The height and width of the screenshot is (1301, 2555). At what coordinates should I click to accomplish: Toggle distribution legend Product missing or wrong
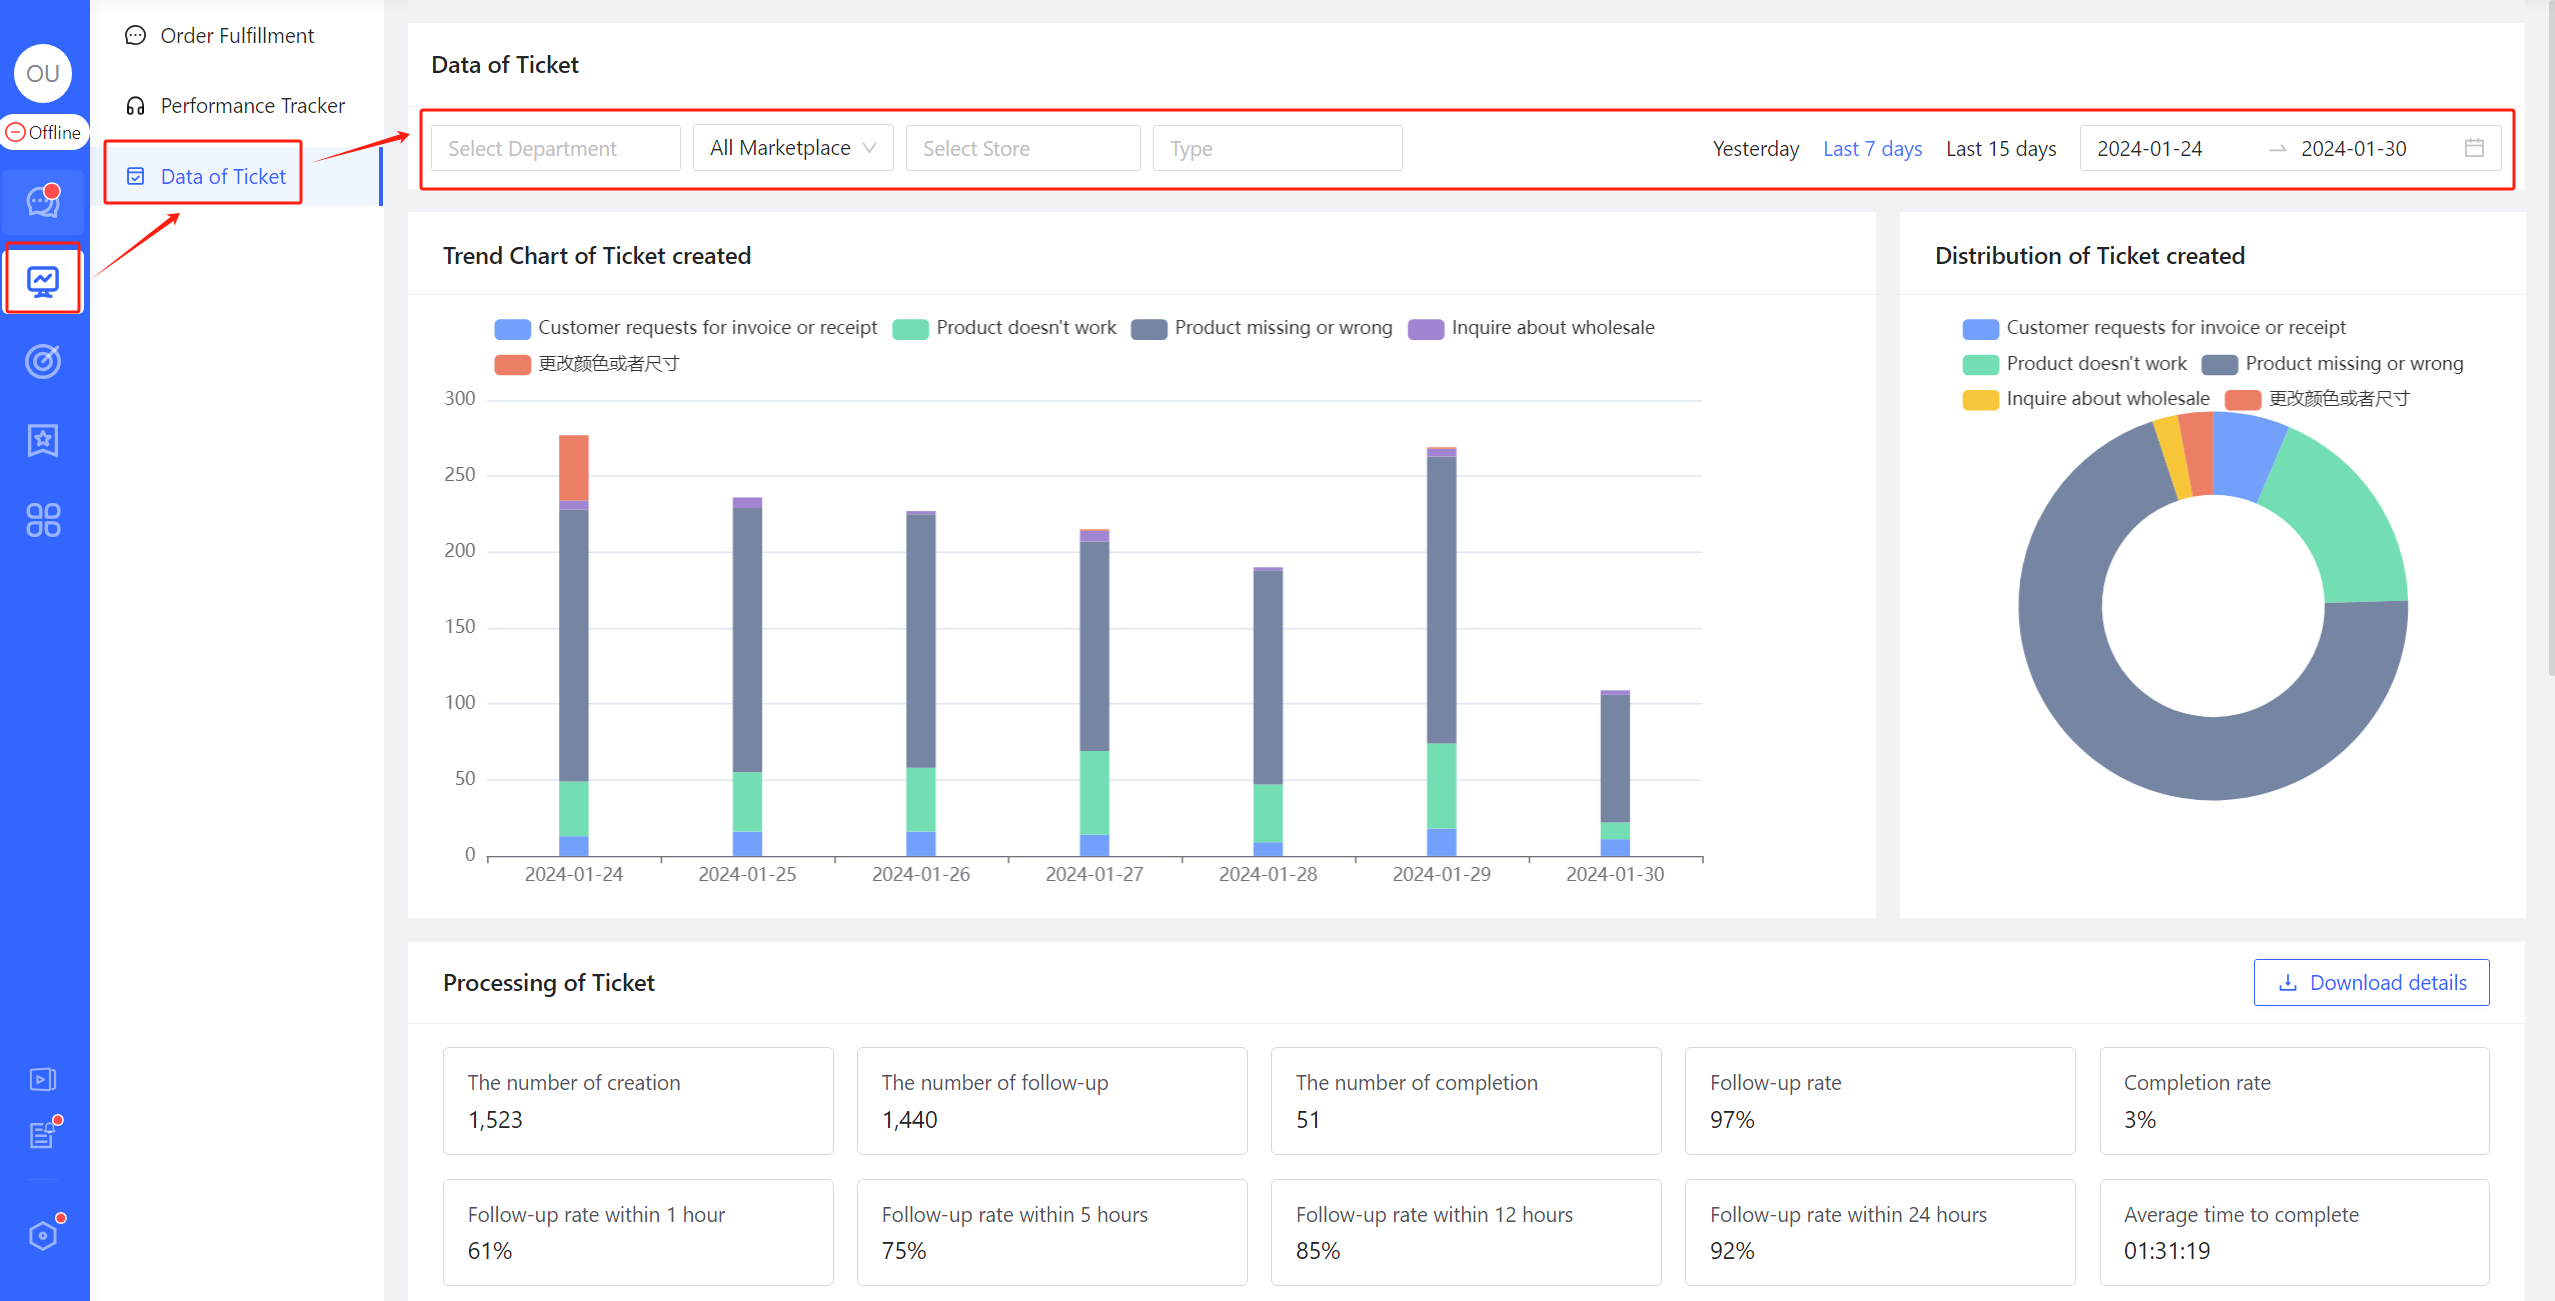click(x=2333, y=364)
